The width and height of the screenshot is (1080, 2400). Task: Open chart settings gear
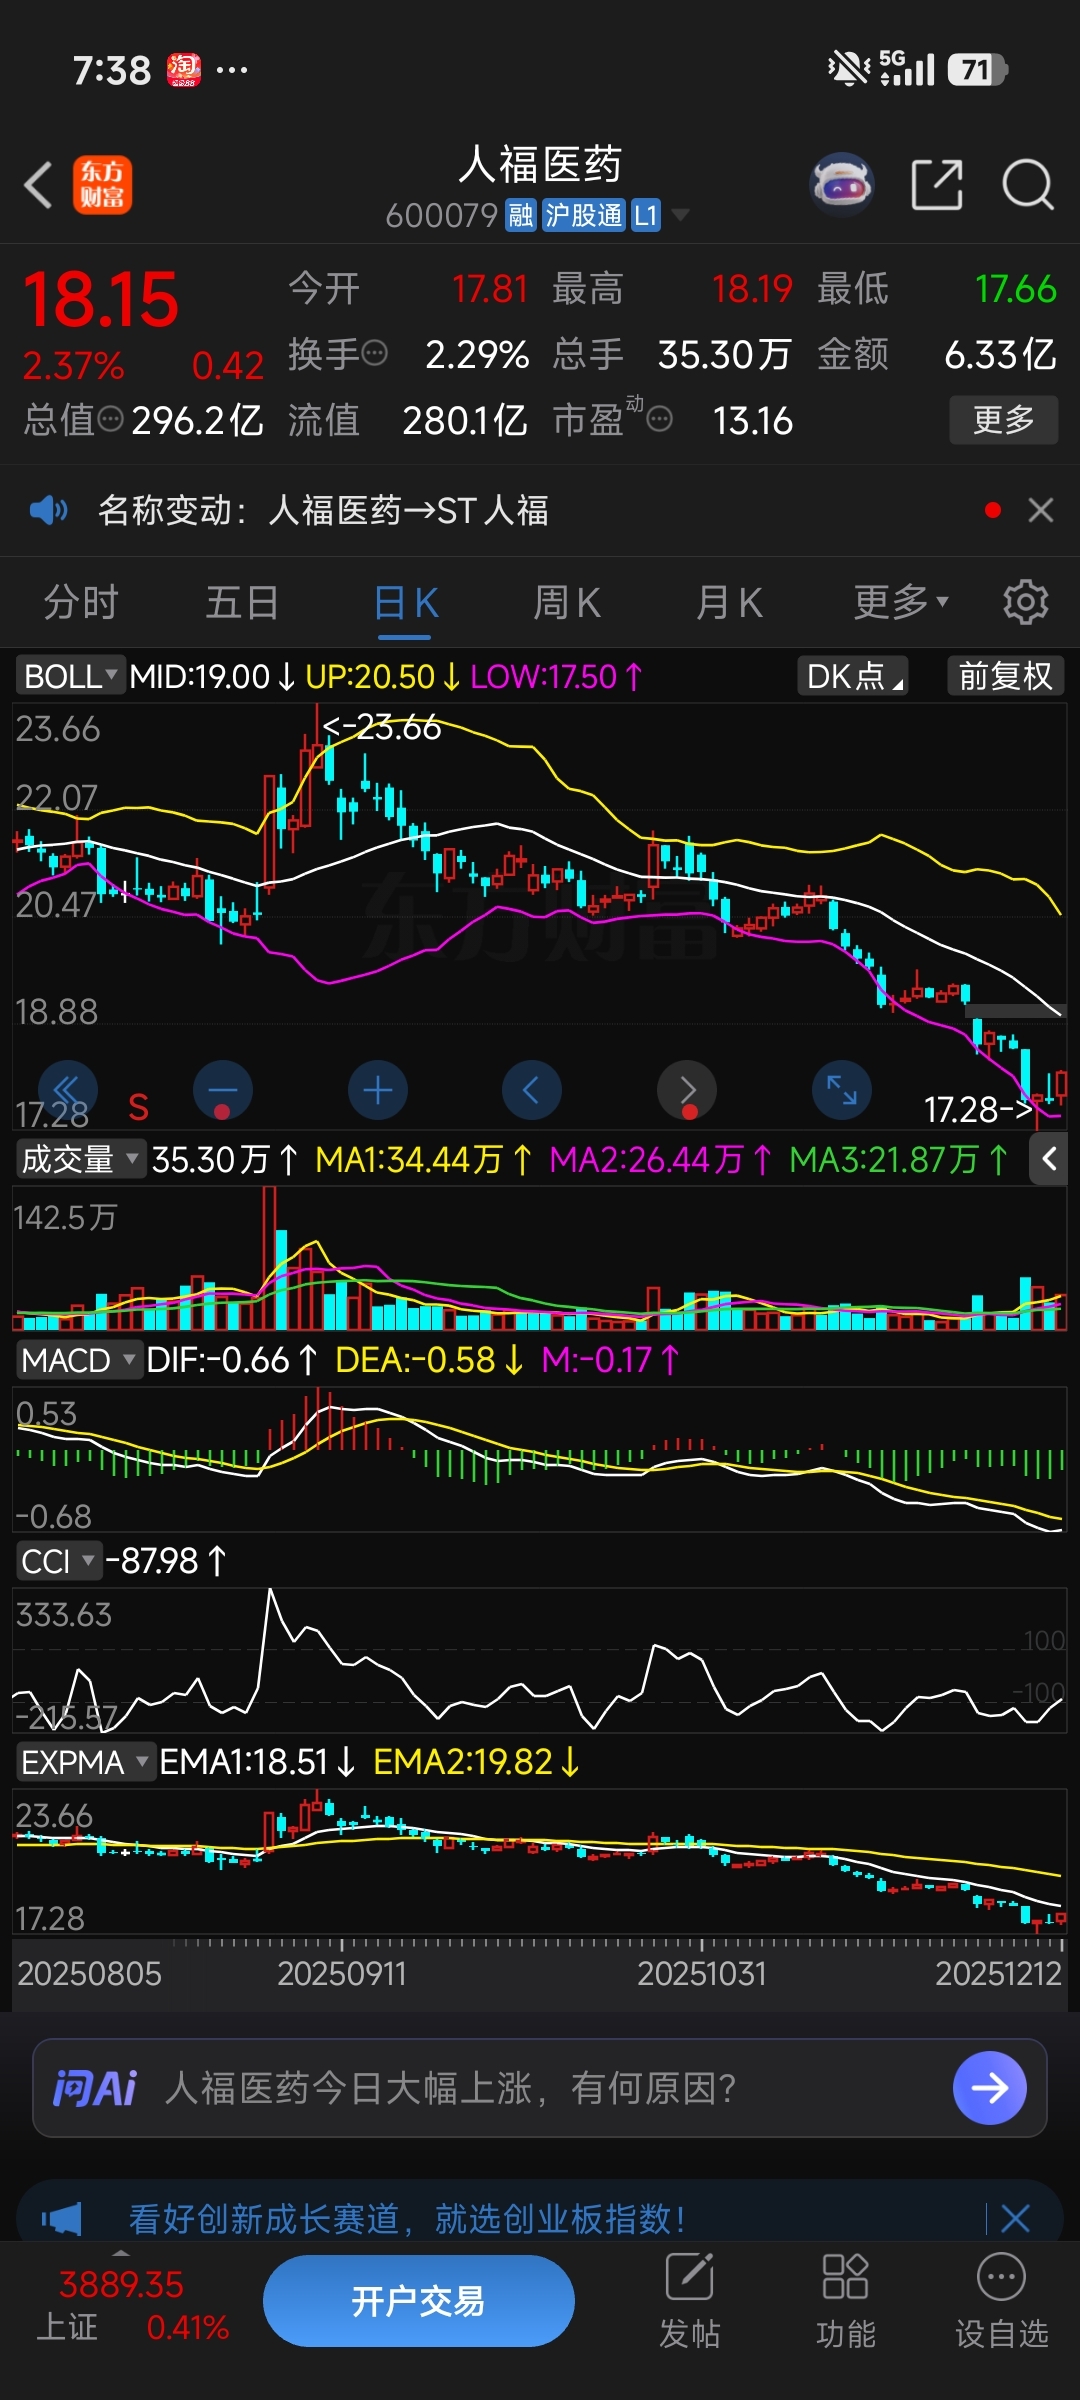(1025, 602)
